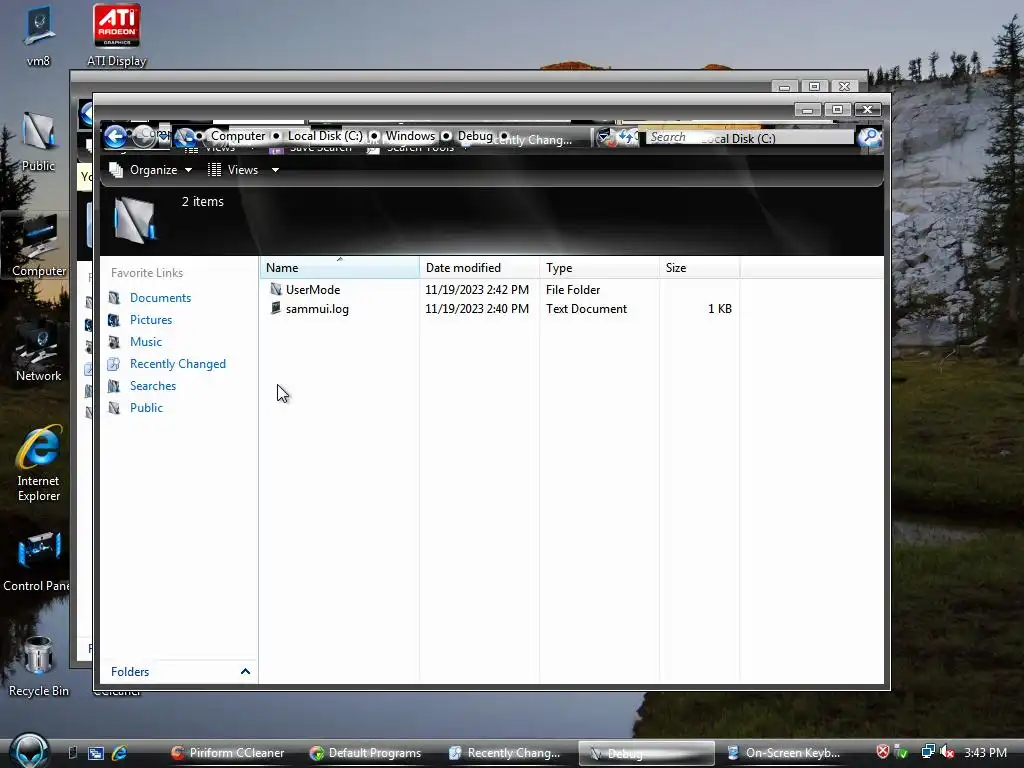Navigate to Windows breadcrumb segment
The image size is (1024, 768).
click(410, 136)
